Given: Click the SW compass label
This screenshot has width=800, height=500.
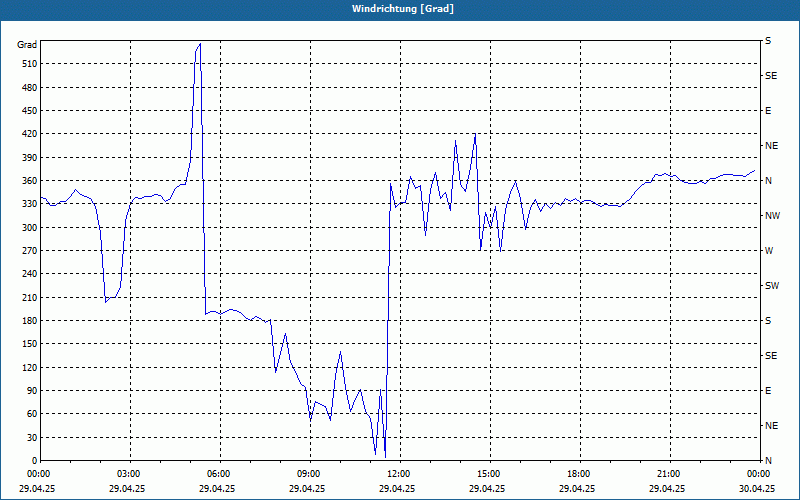Looking at the screenshot, I should click(772, 286).
